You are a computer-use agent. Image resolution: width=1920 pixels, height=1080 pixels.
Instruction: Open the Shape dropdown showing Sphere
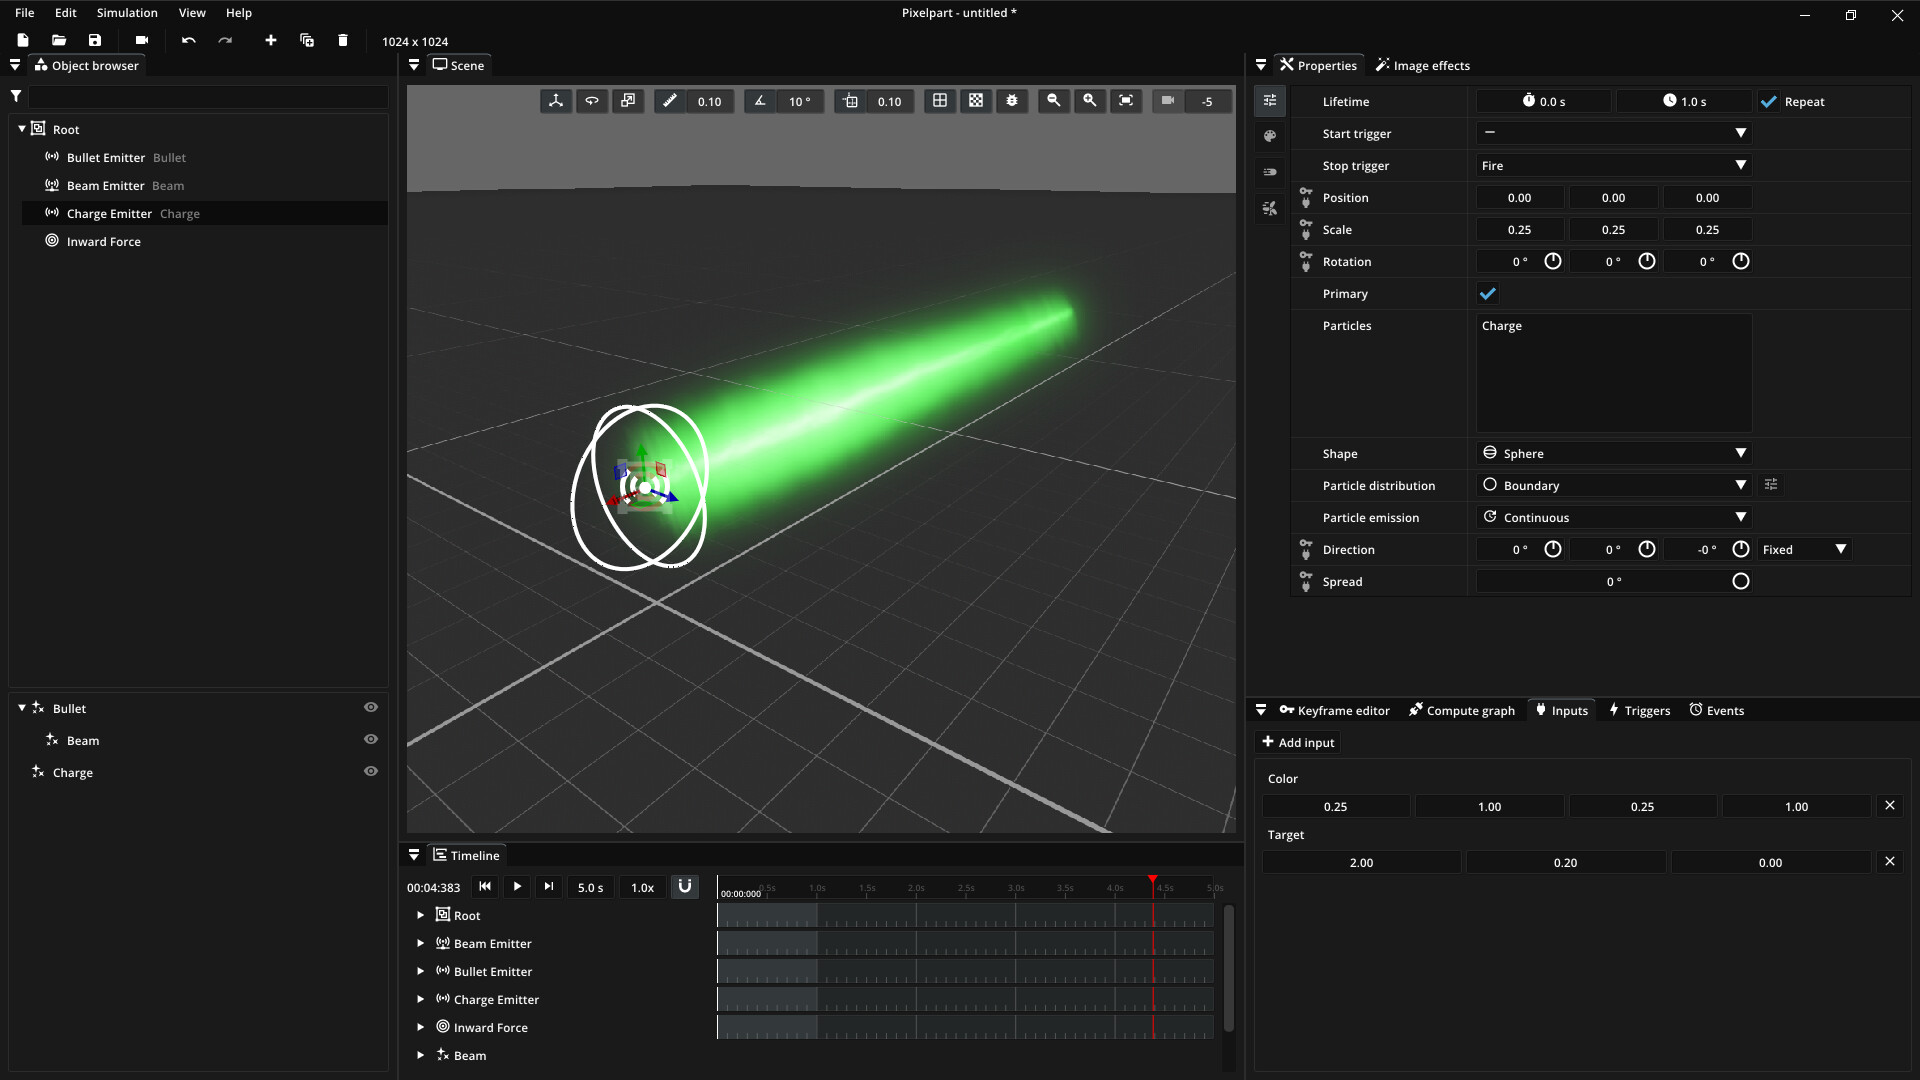click(1614, 453)
